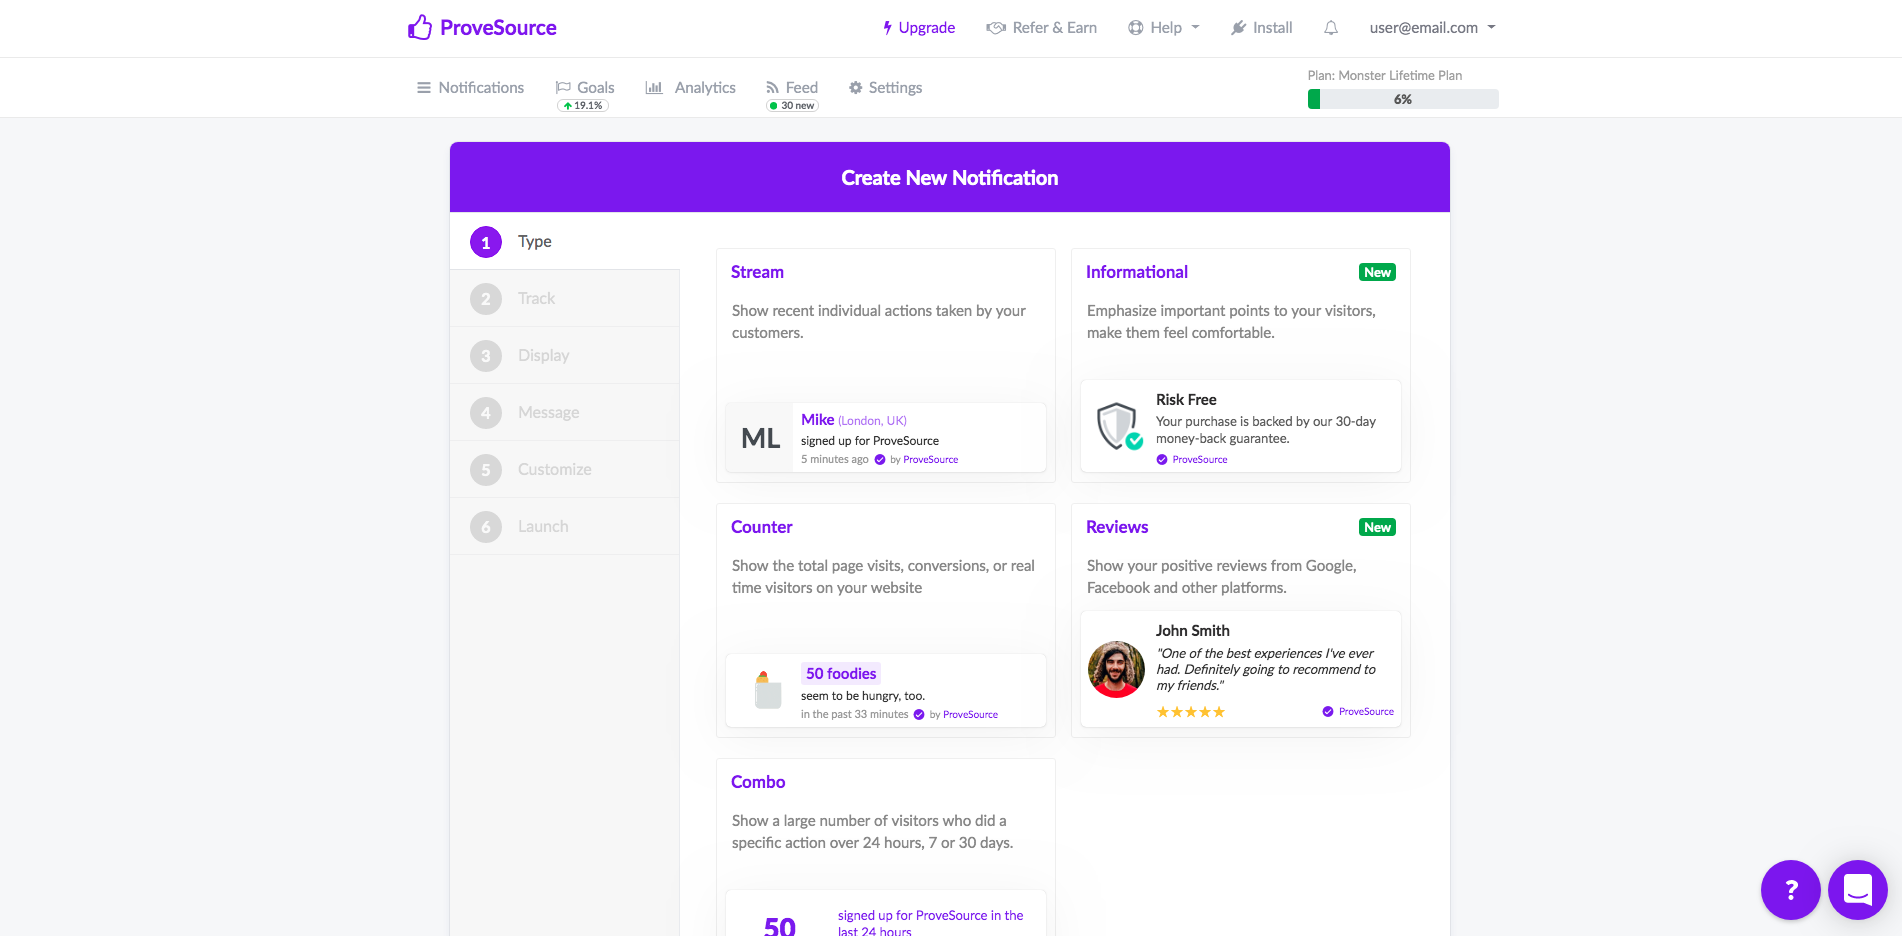Click the 19.1% Goals badge
This screenshot has width=1902, height=936.
pos(583,106)
